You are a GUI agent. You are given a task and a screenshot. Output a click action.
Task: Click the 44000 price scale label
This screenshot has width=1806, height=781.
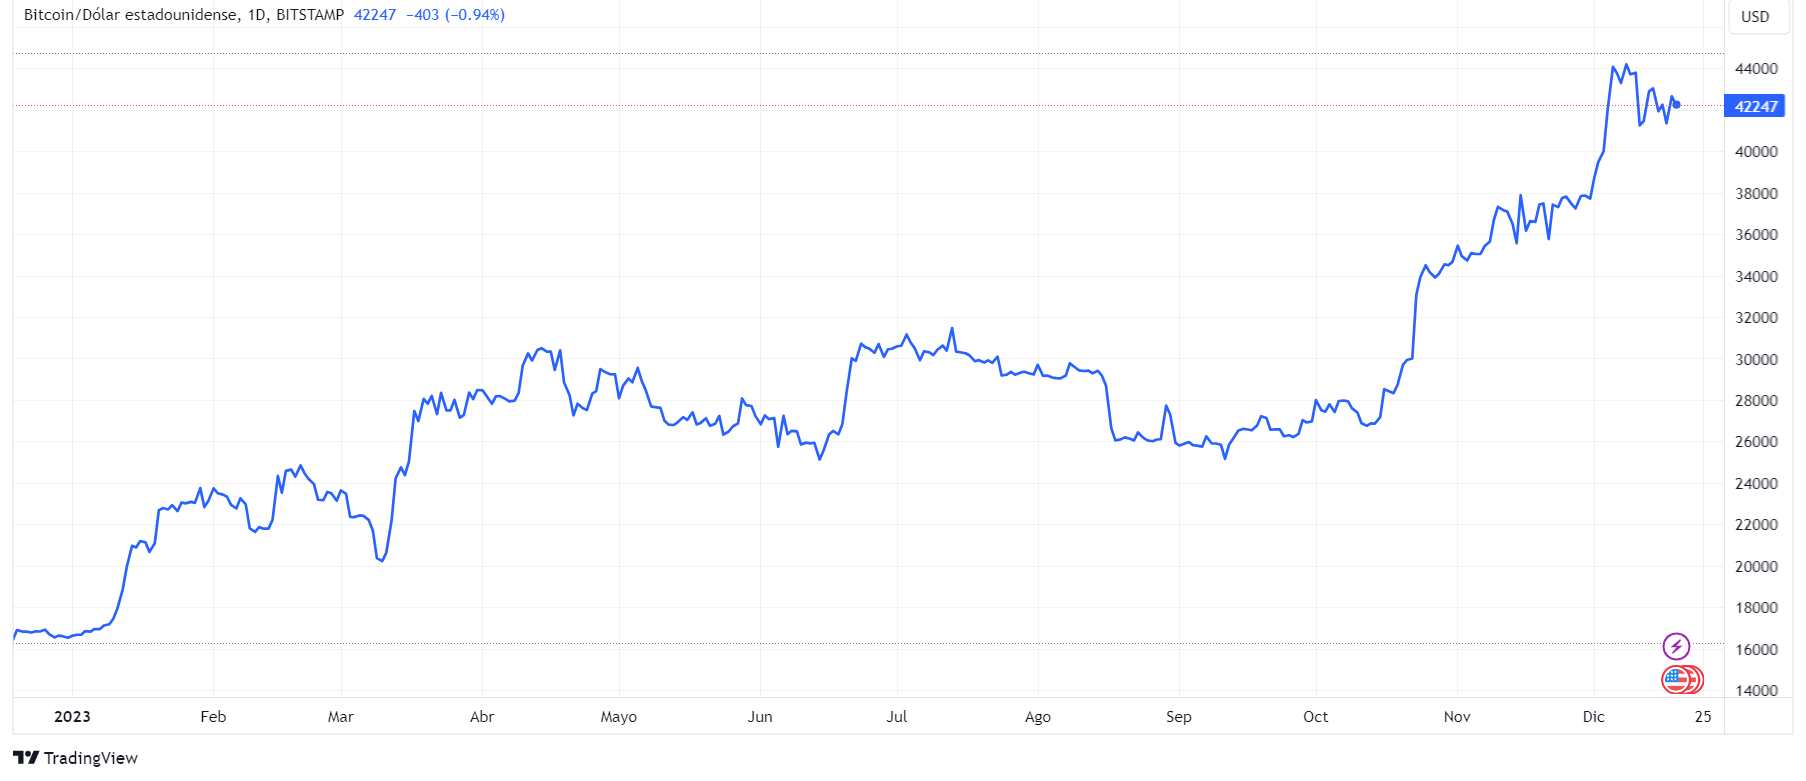1756,69
